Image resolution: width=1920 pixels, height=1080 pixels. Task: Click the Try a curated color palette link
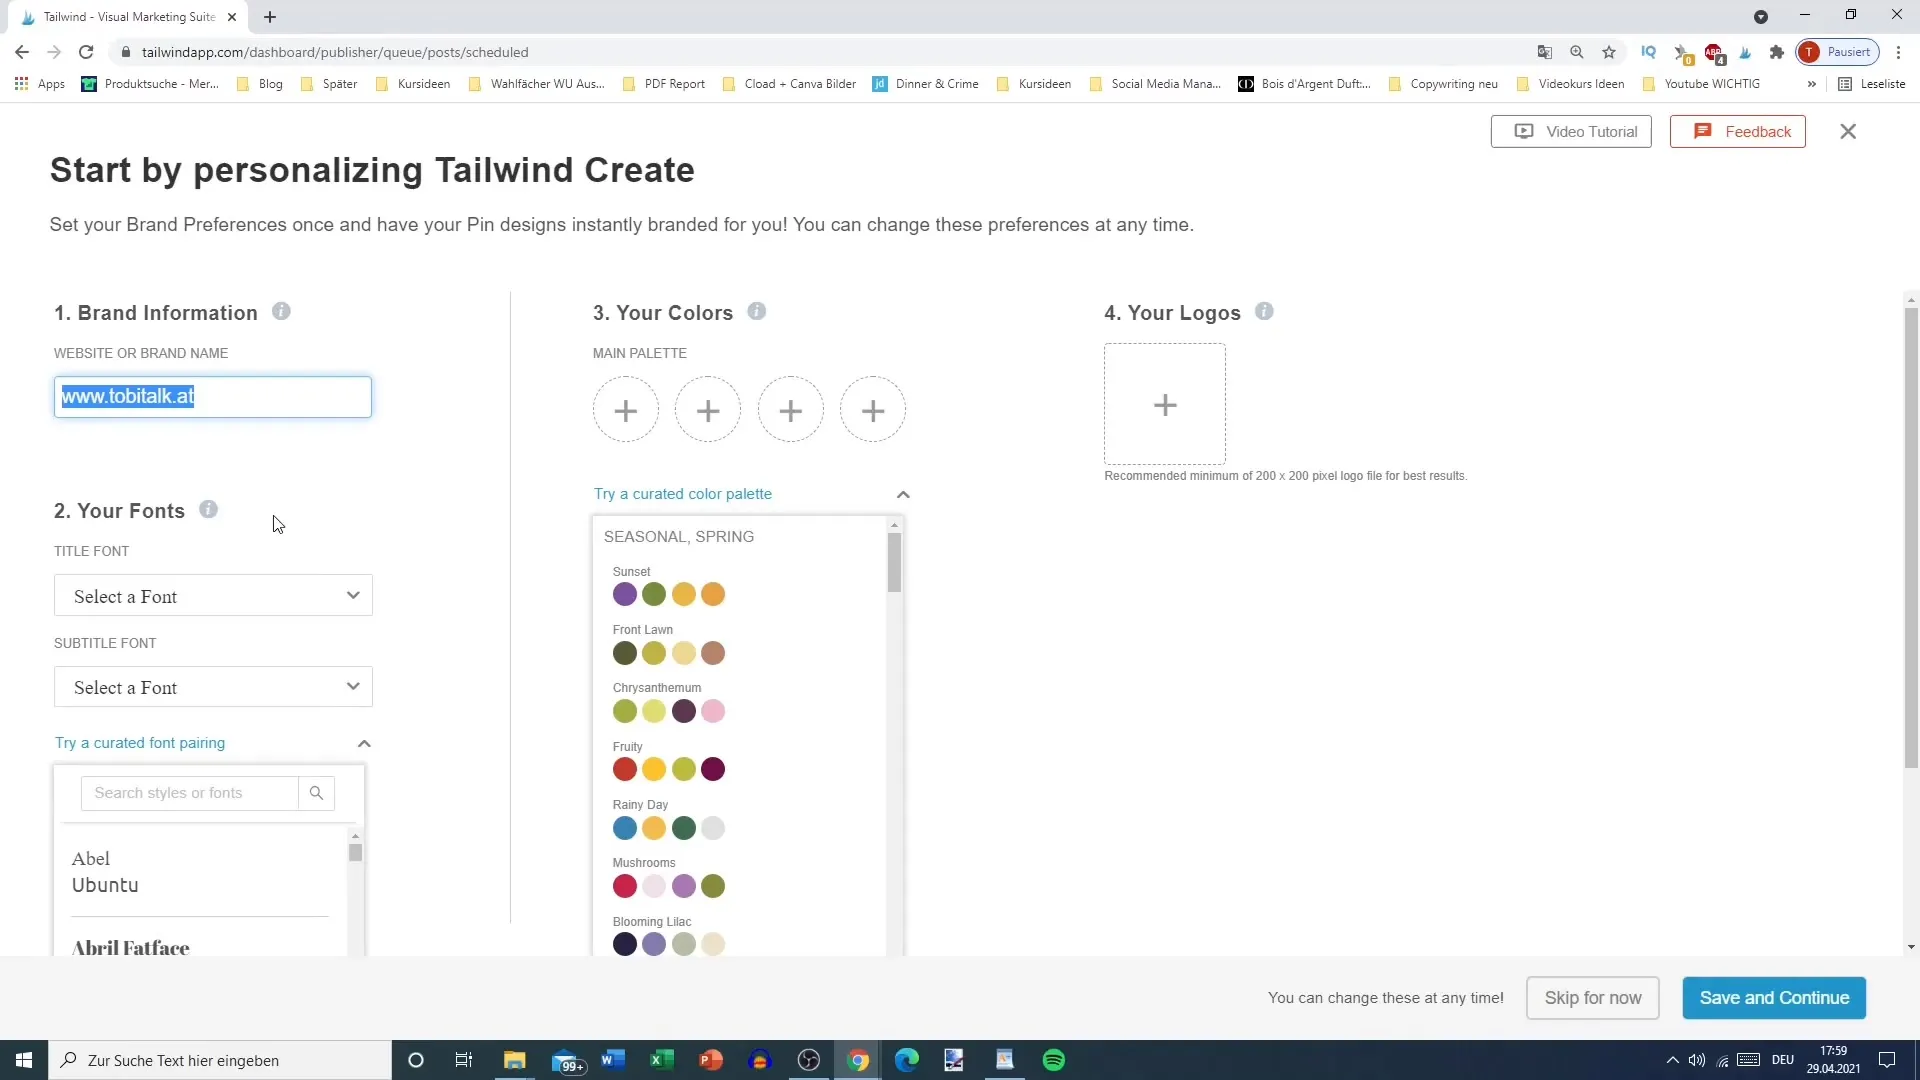pyautogui.click(x=683, y=494)
